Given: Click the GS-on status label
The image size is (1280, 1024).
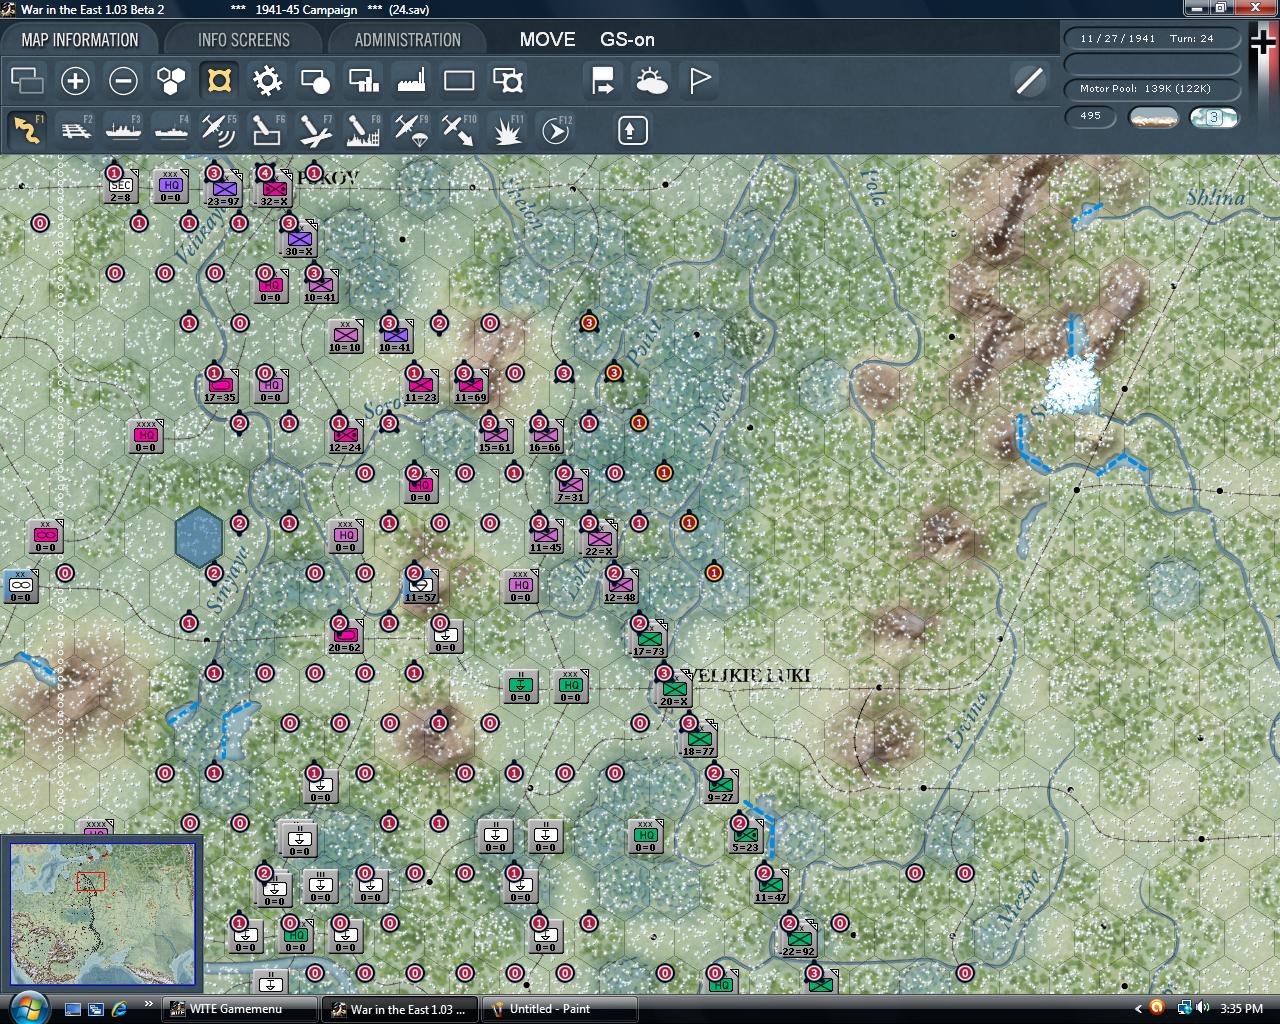Looking at the screenshot, I should tap(627, 40).
